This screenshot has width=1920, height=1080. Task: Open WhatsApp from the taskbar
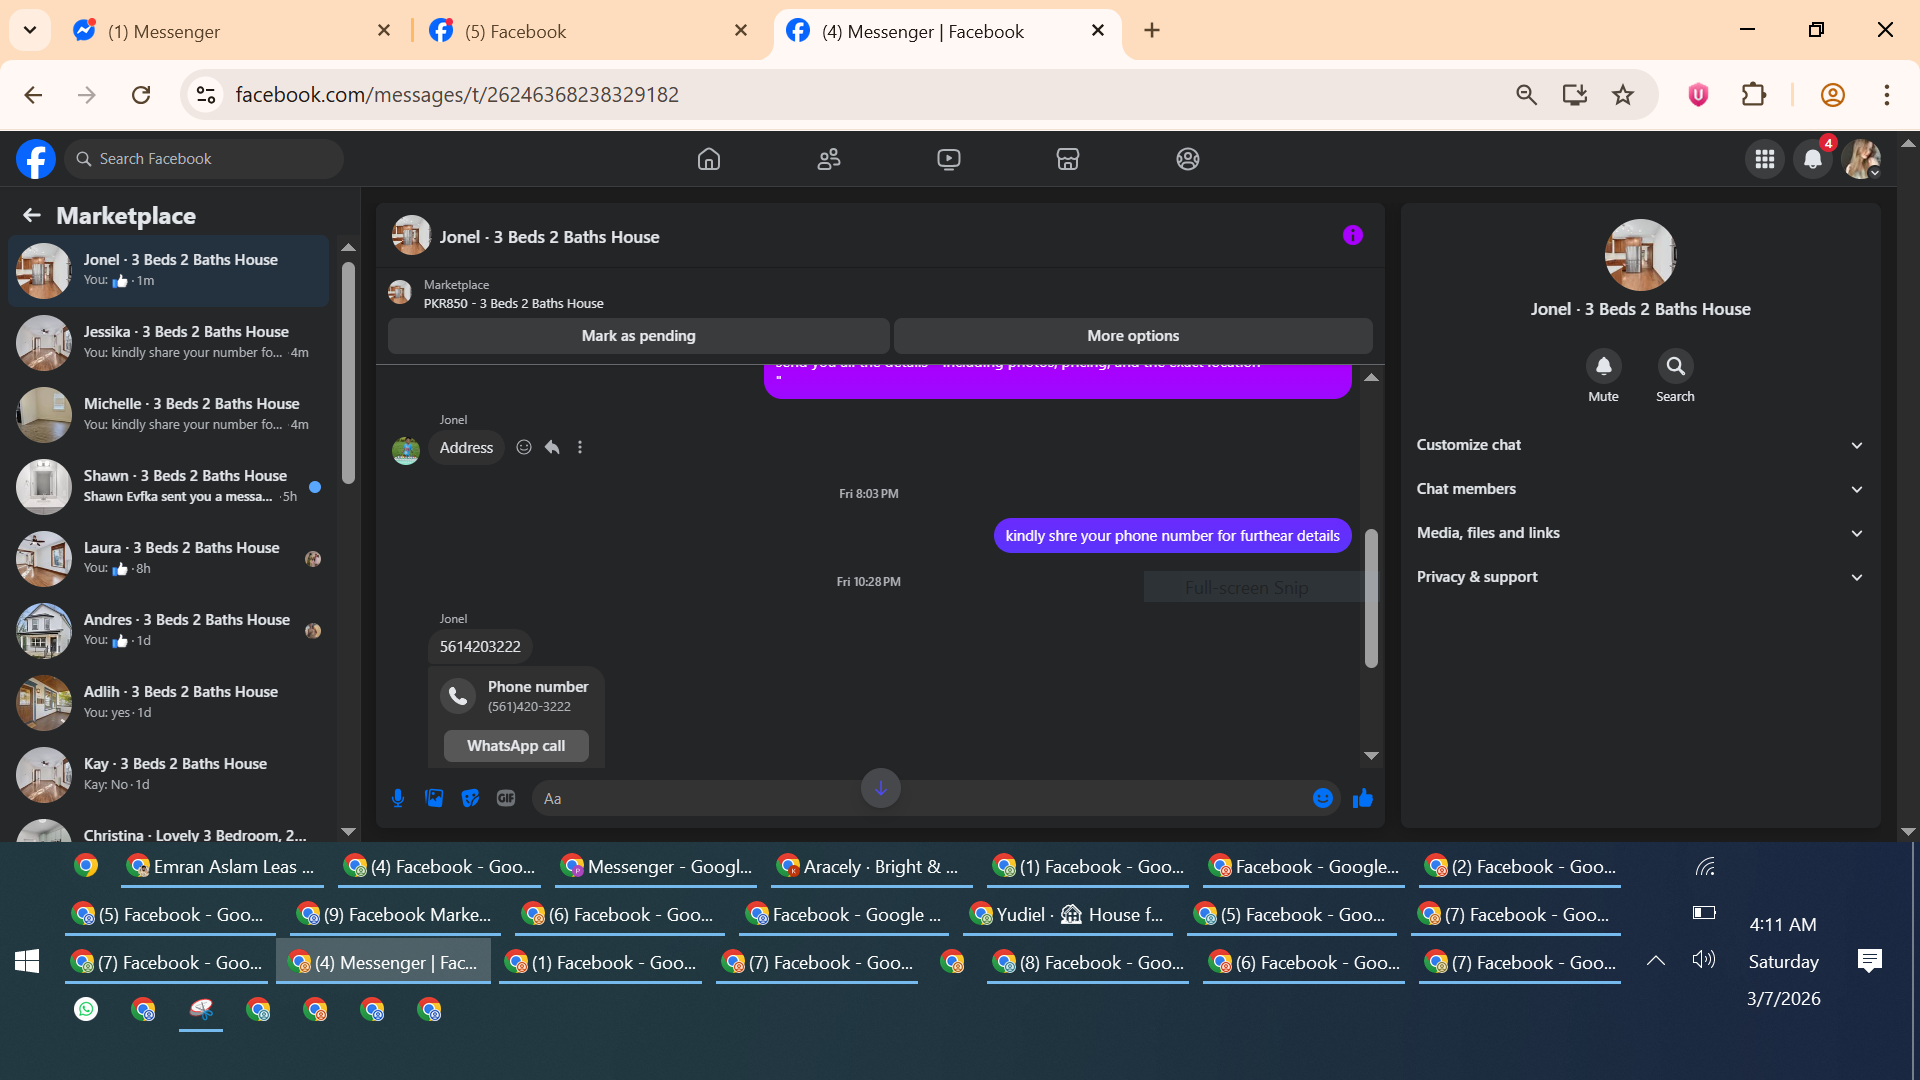tap(86, 1010)
